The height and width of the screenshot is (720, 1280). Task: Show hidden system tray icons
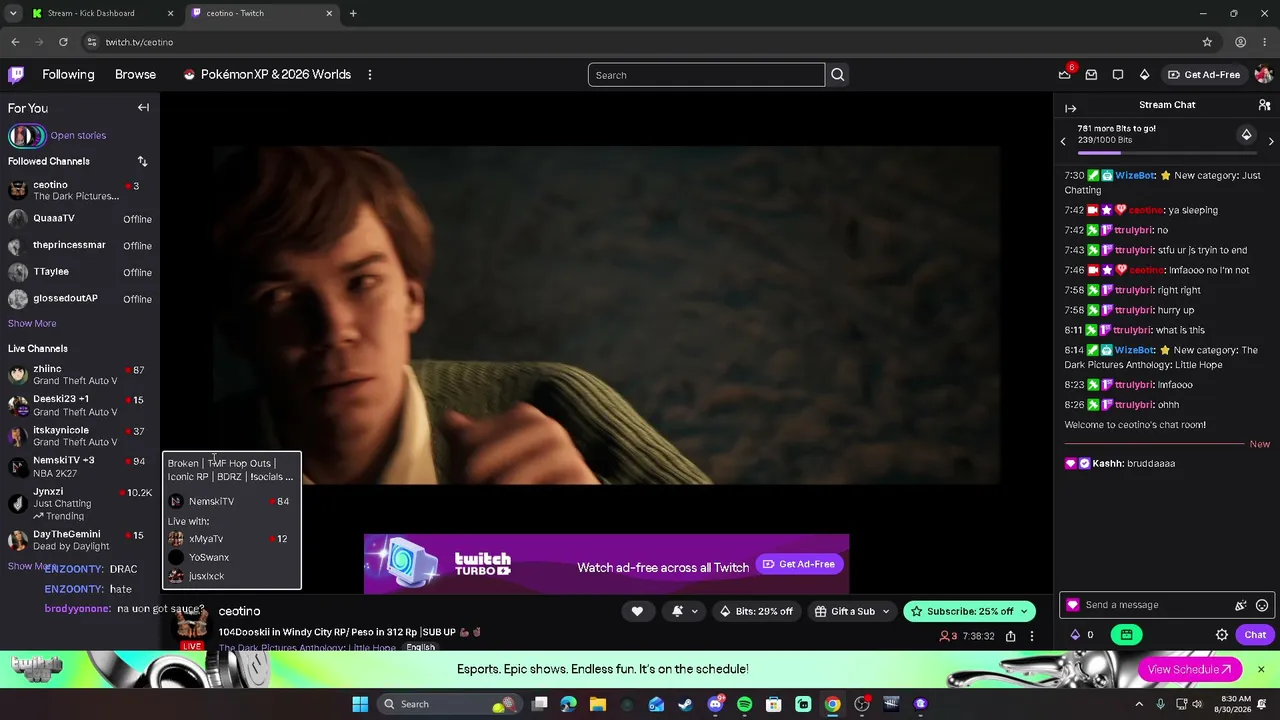click(x=1139, y=704)
